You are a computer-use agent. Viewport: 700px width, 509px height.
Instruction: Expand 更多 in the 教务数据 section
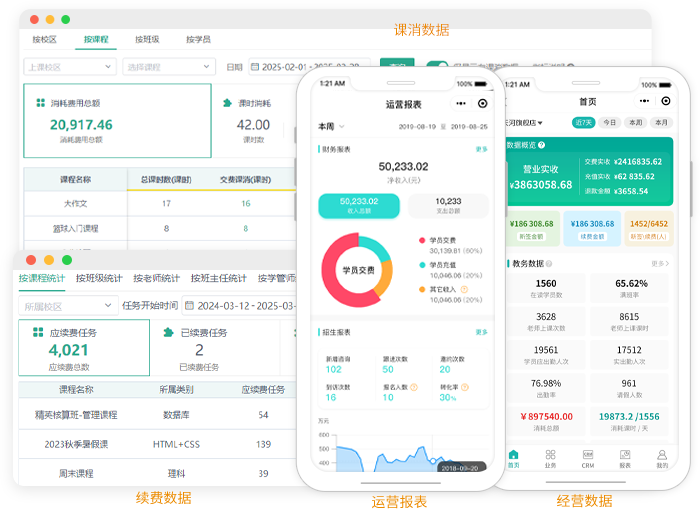pos(660,264)
